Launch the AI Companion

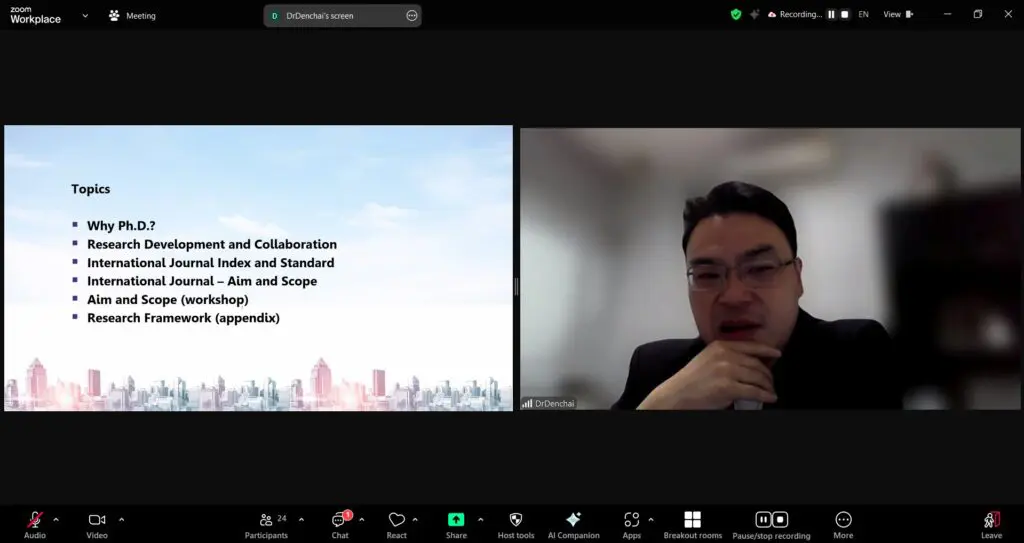tap(573, 525)
